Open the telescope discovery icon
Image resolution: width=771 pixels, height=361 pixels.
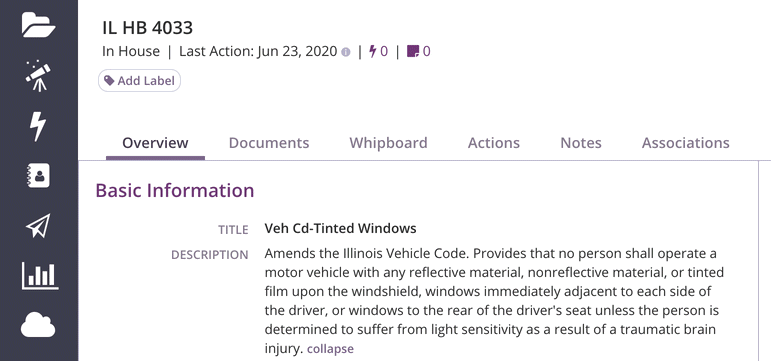tap(38, 75)
